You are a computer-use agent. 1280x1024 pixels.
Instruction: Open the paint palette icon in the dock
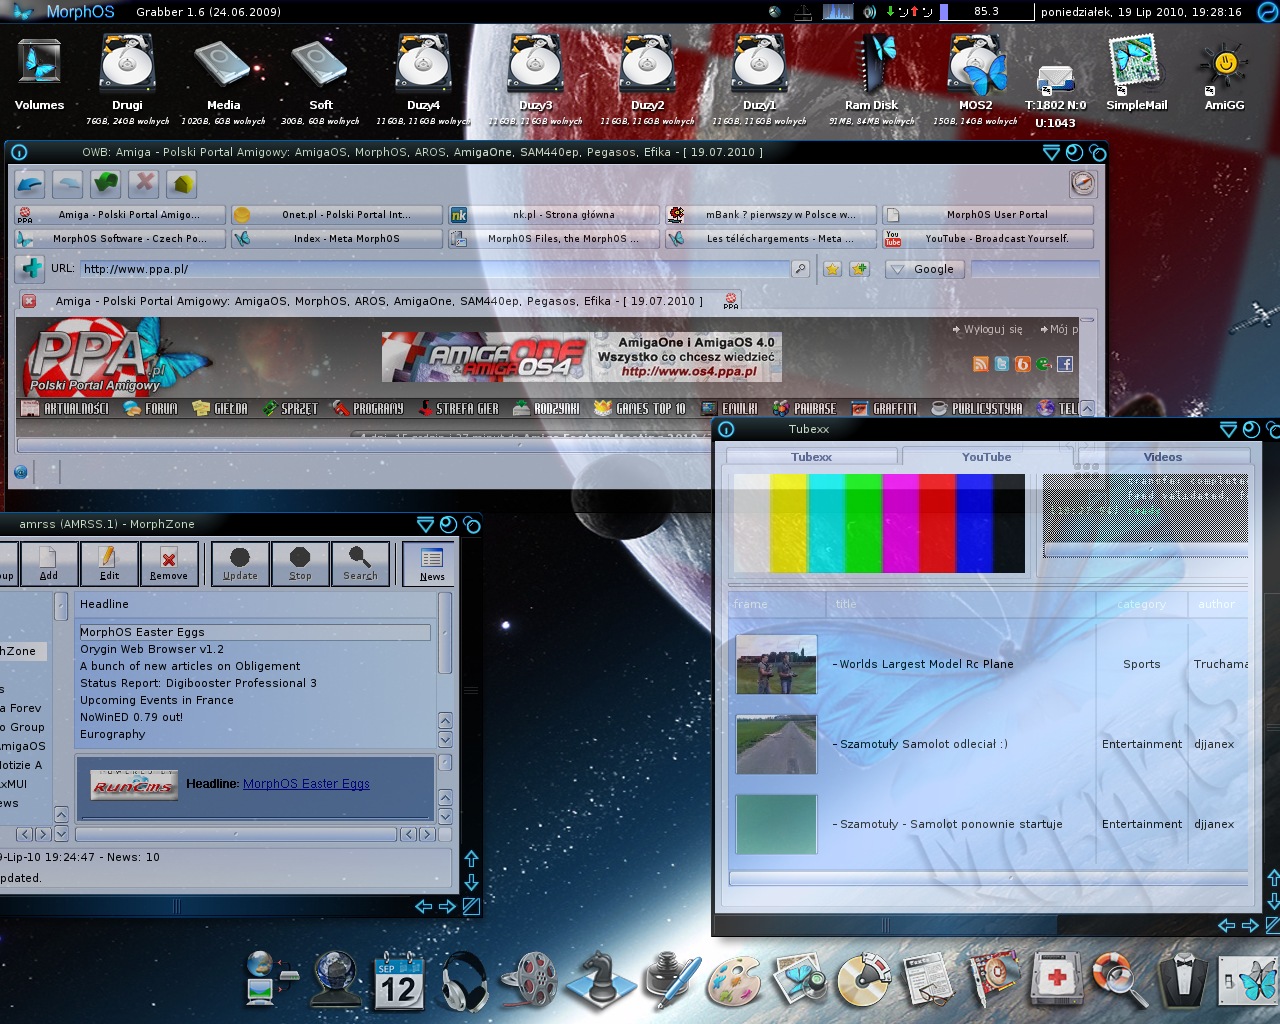[734, 982]
